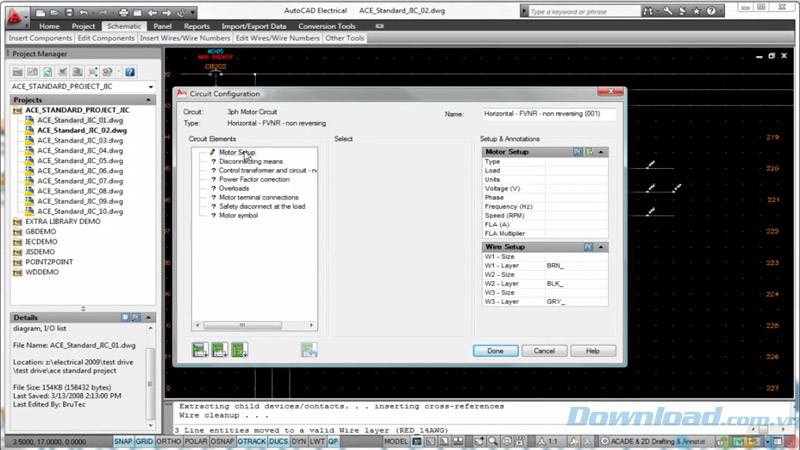Click first insert-circuit icon at dialog bottom-left
Image resolution: width=800 pixels, height=450 pixels.
(201, 350)
